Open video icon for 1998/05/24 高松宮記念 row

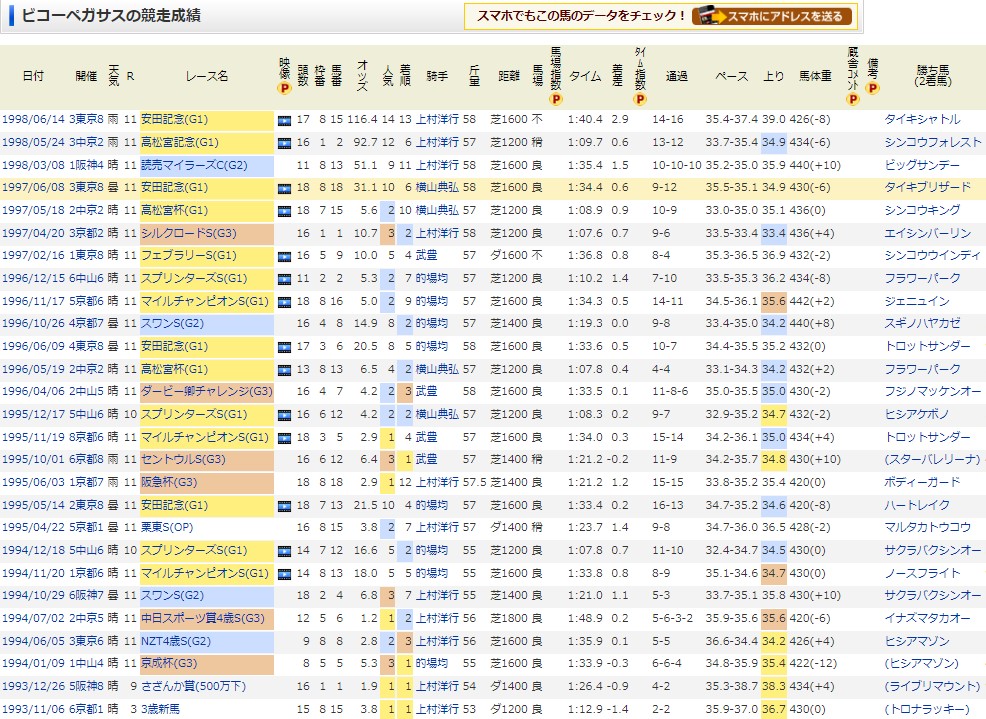[284, 142]
